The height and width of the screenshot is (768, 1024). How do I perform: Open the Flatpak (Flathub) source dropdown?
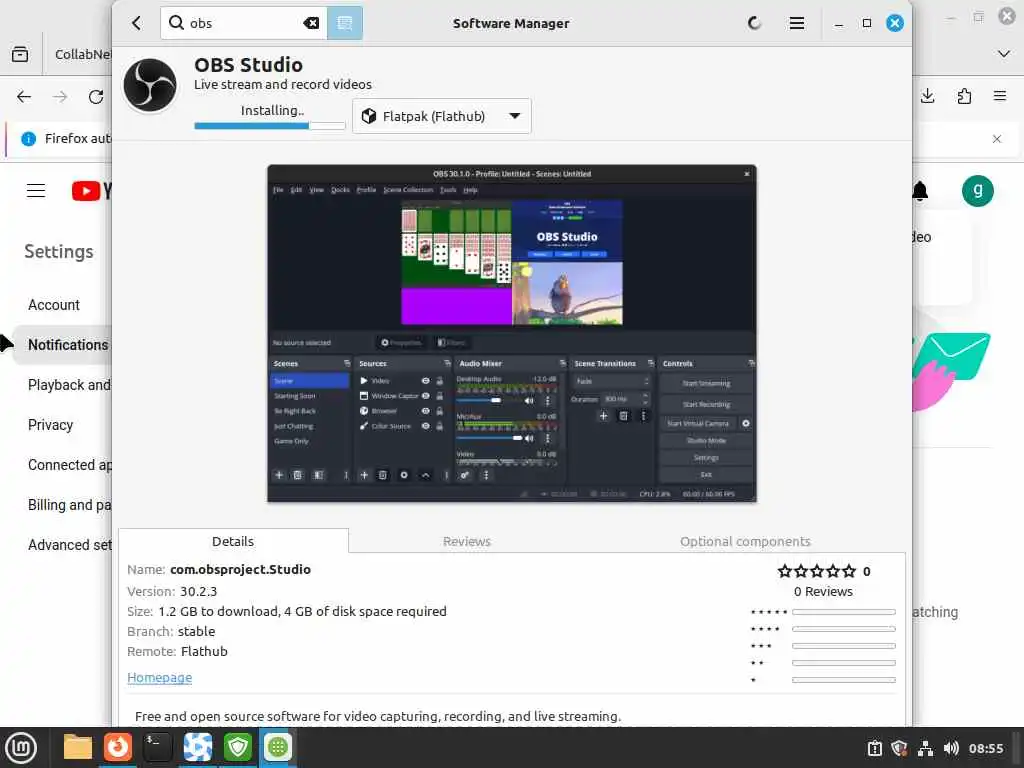(x=441, y=116)
